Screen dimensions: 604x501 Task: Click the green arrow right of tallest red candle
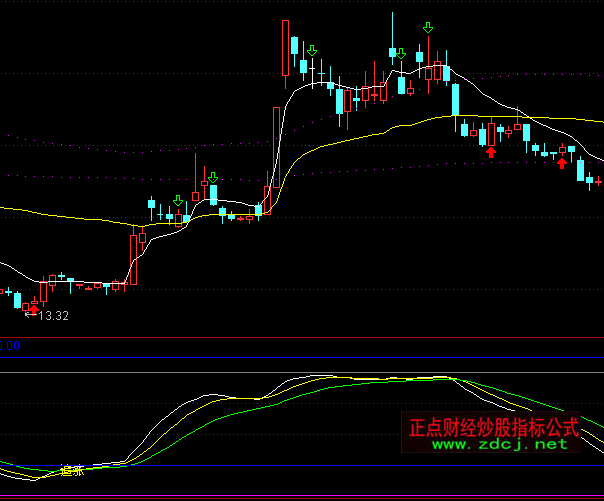click(312, 50)
